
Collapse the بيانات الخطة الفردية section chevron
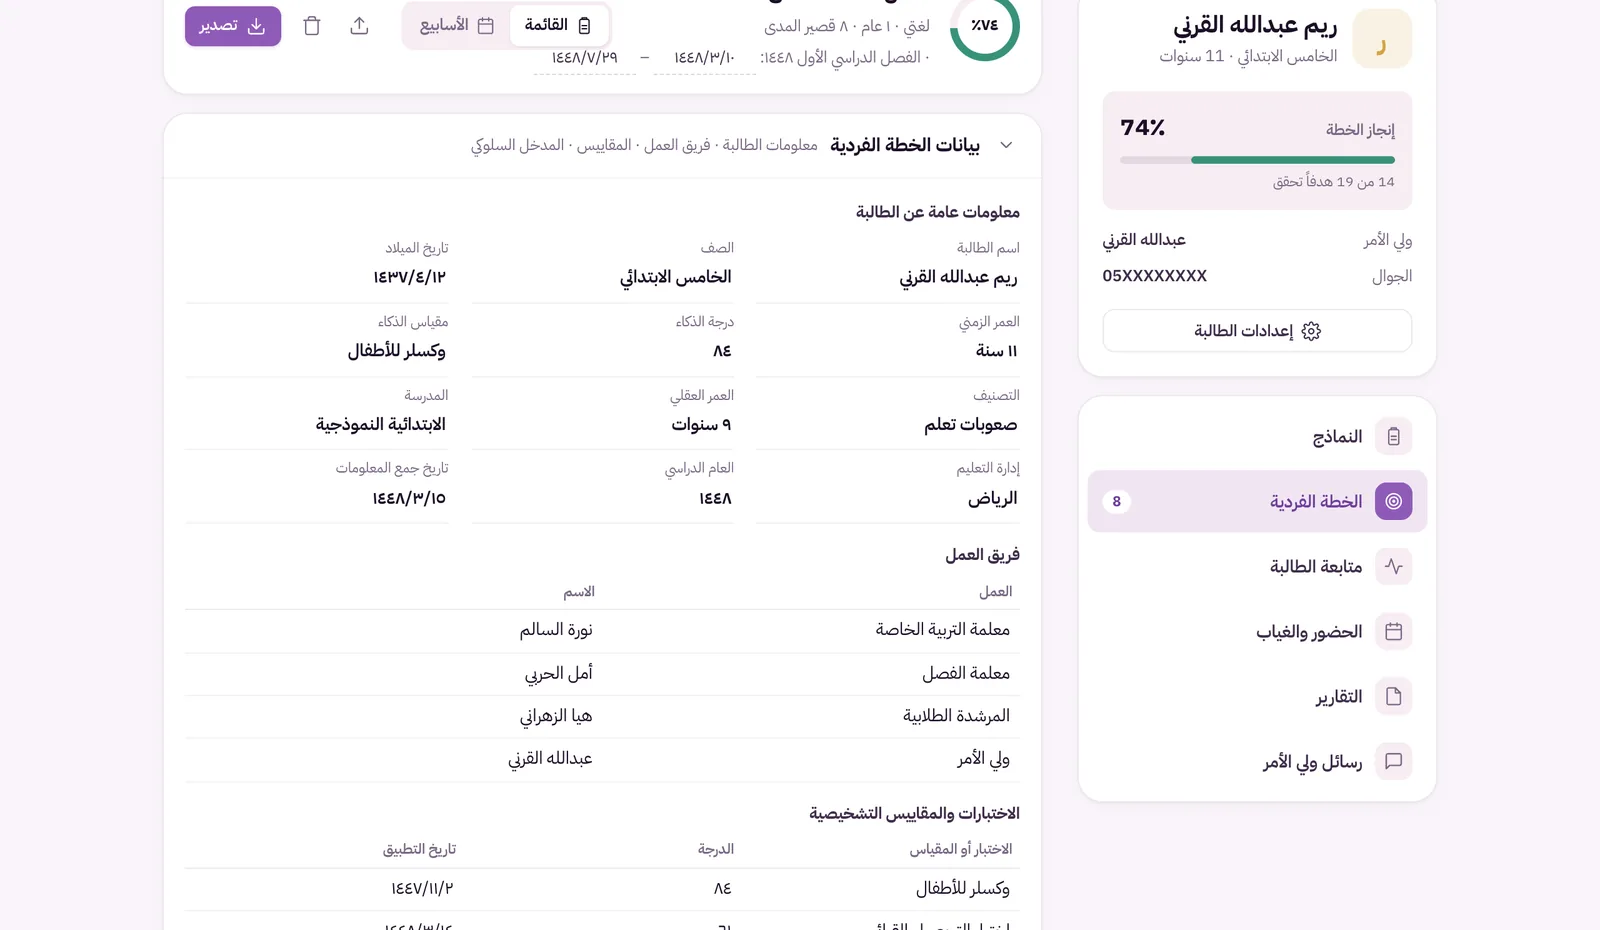point(1006,145)
